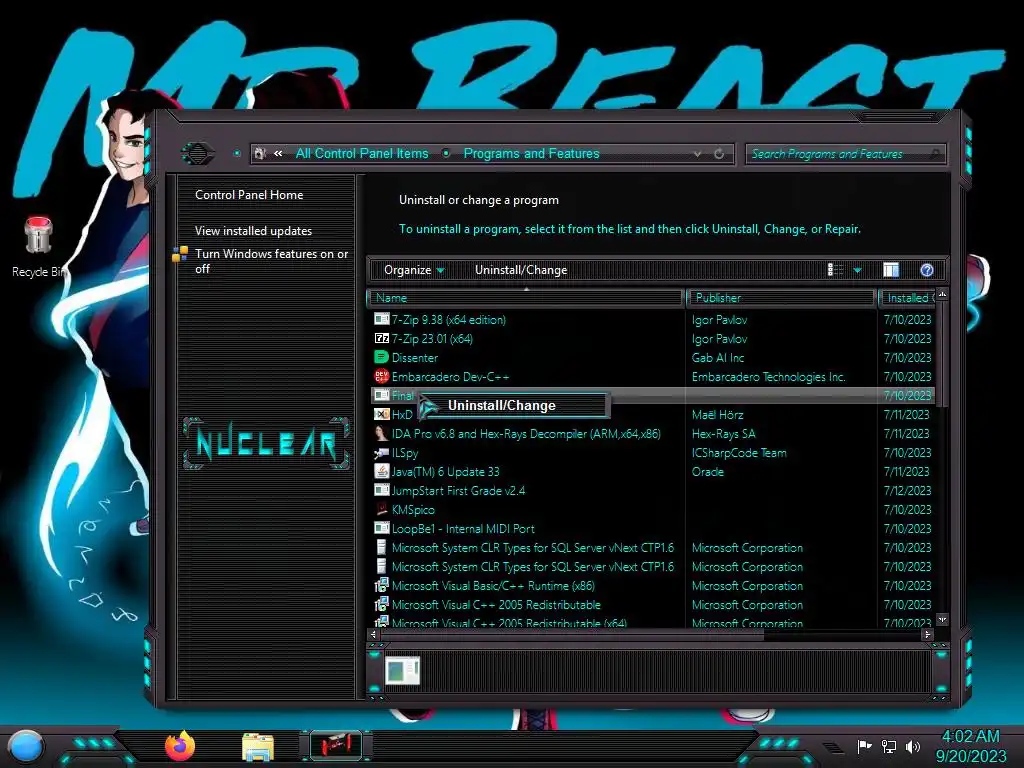The width and height of the screenshot is (1024, 768).
Task: Open View installed updates link
Action: pyautogui.click(x=253, y=231)
